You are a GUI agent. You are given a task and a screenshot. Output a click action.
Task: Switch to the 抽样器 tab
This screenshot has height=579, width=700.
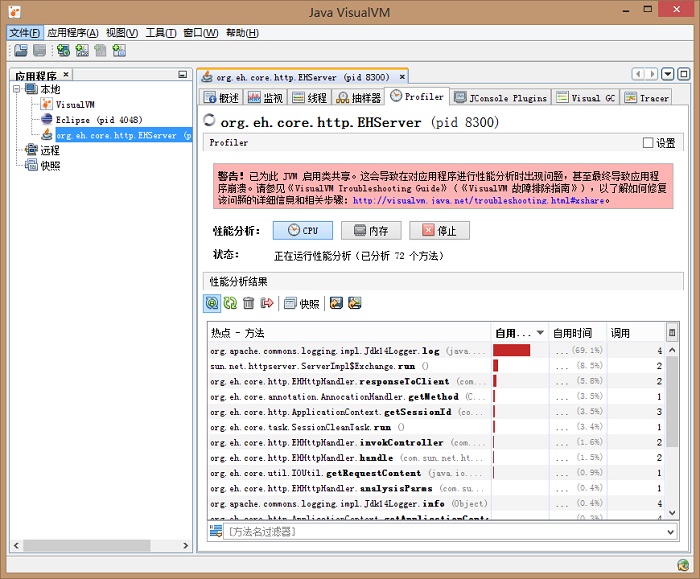point(358,97)
